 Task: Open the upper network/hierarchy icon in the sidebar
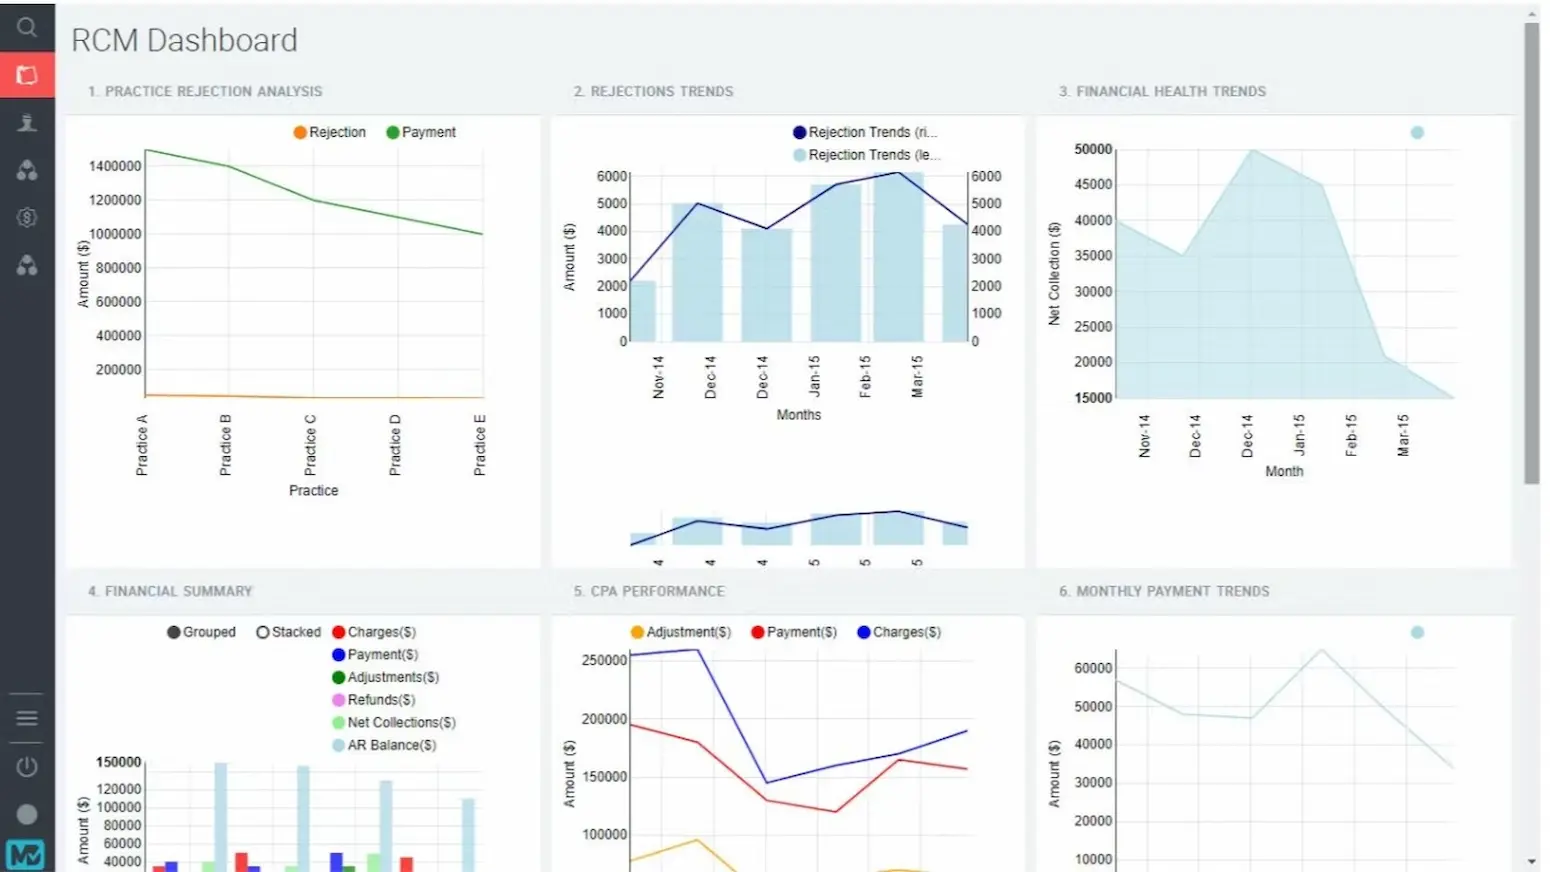pyautogui.click(x=26, y=170)
